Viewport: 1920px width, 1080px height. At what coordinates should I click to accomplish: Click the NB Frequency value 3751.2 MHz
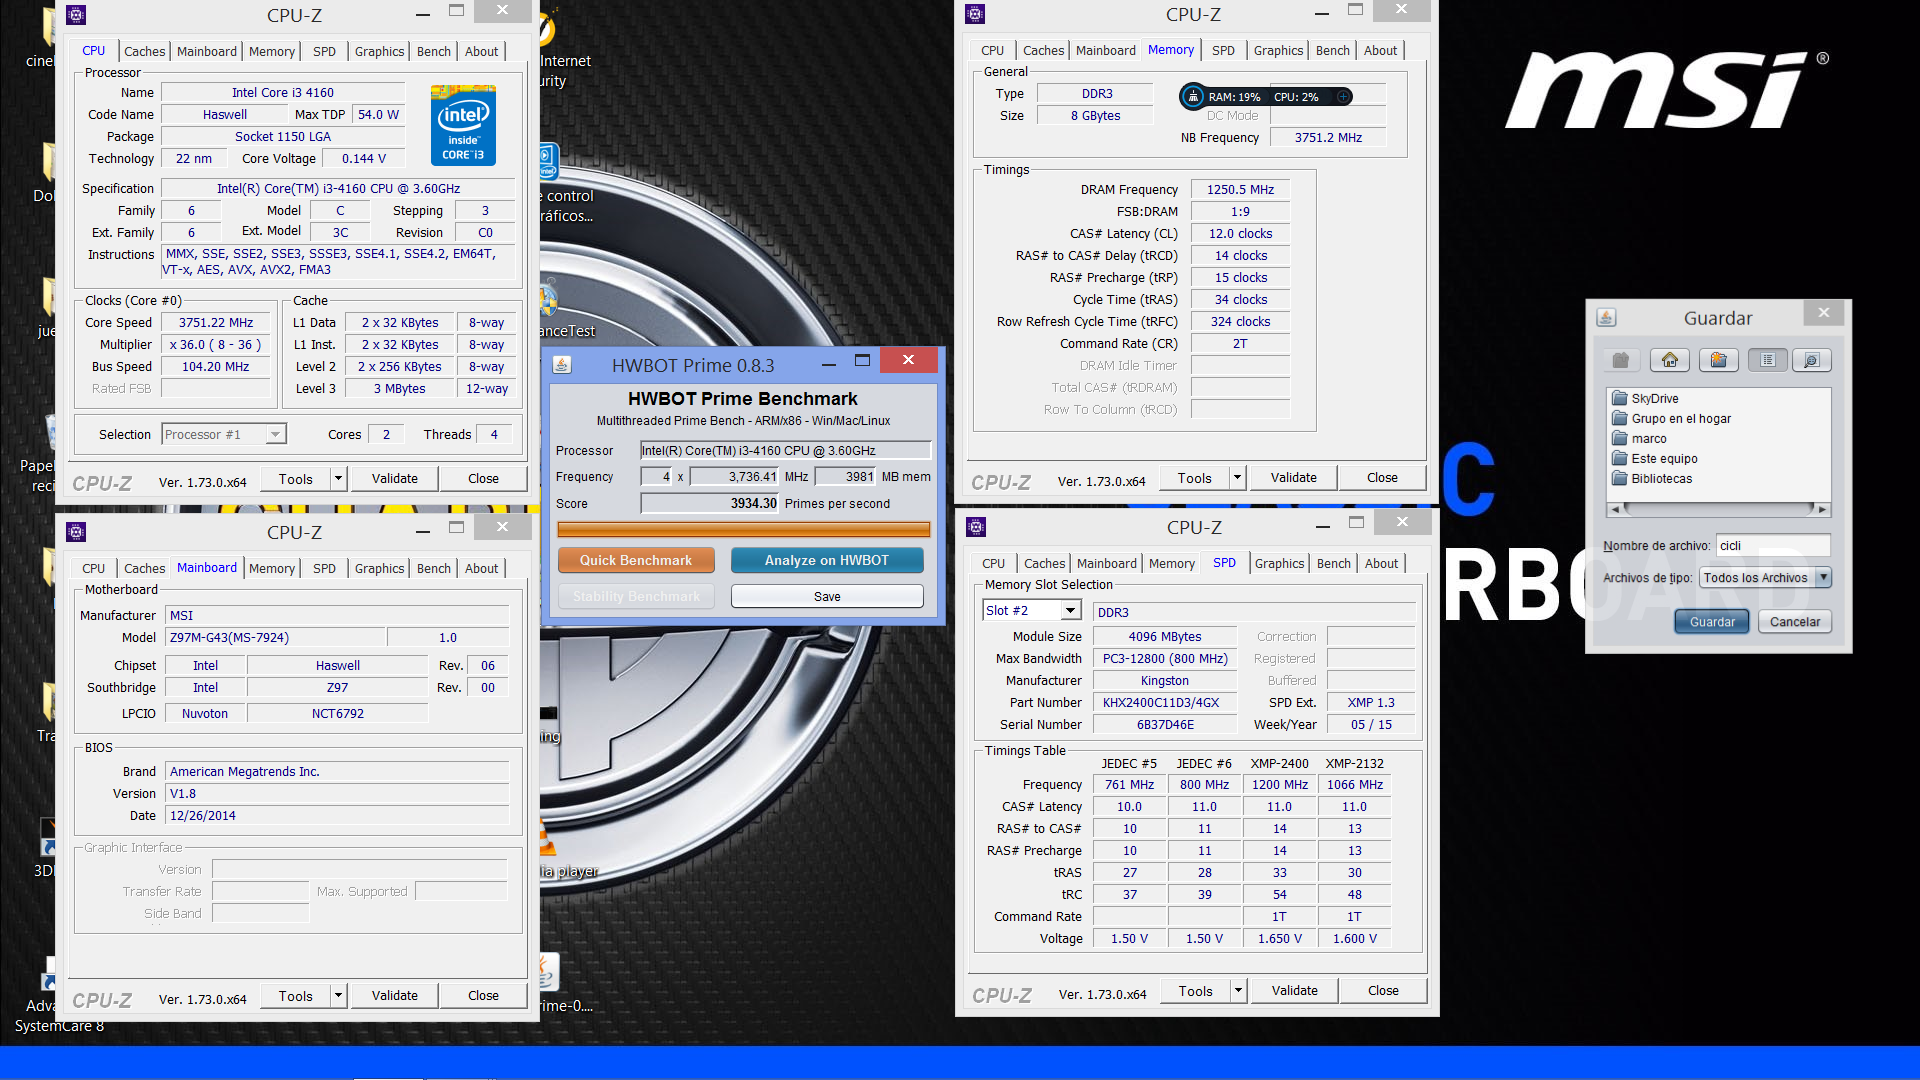pos(1328,137)
